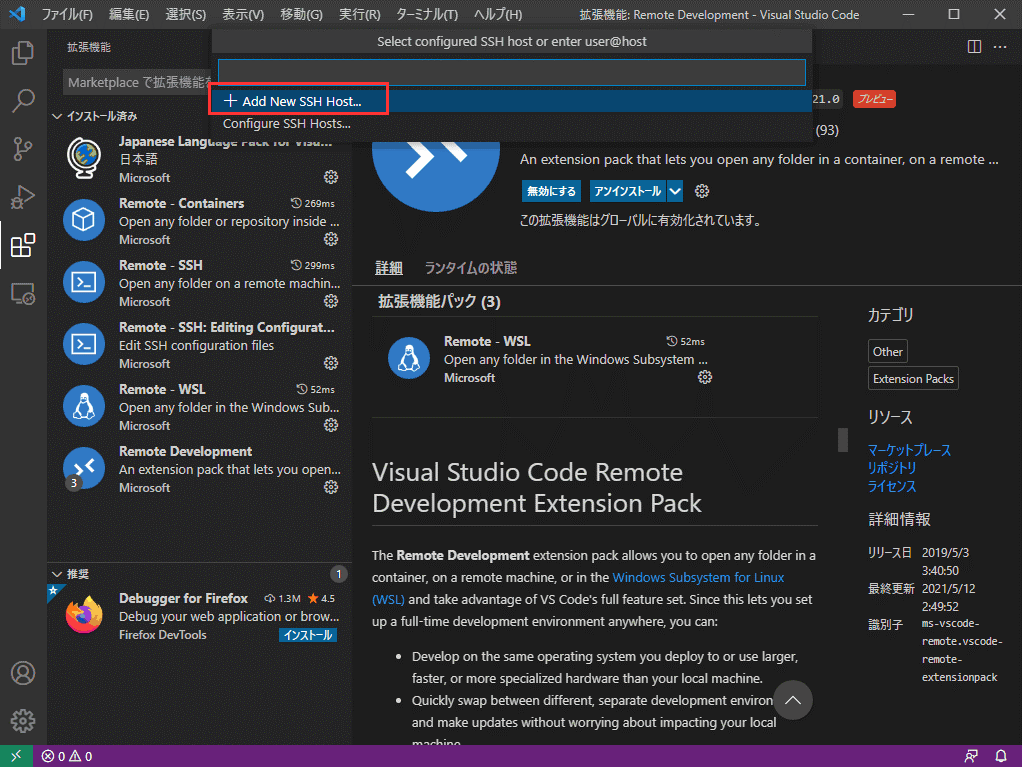Click gear for Remote - WSL in extension pack
This screenshot has width=1023, height=768.
pos(705,377)
